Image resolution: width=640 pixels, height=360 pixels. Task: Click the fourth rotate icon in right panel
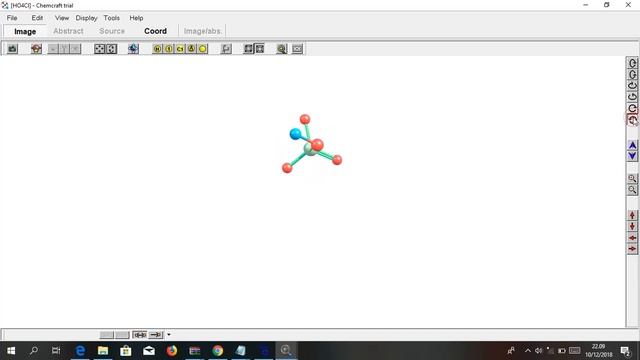(632, 97)
